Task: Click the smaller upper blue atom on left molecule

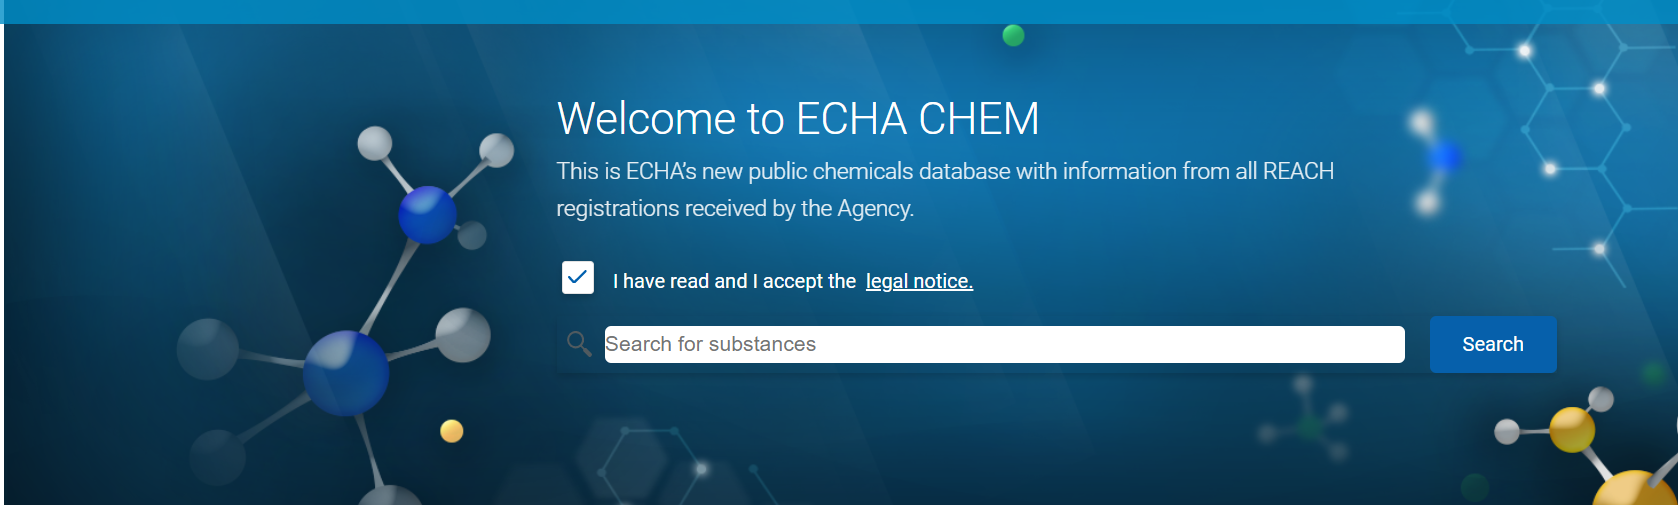Action: coord(427,214)
